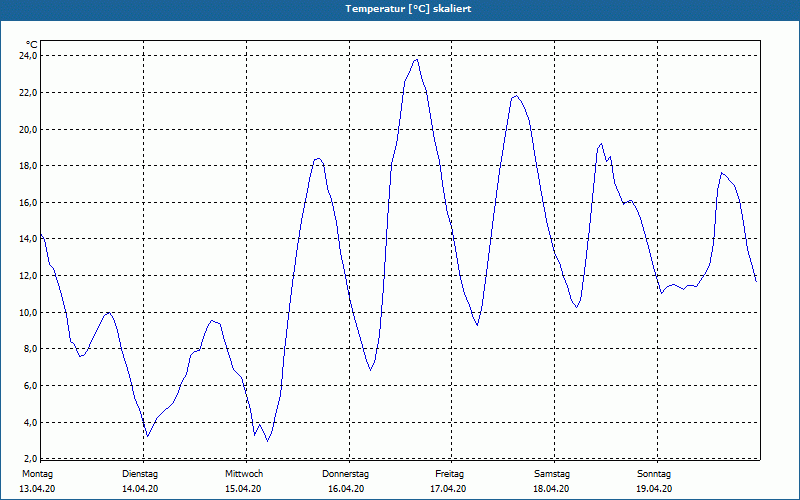Click the 12,0 axis value
Viewport: 800px width, 500px height.
(29, 276)
